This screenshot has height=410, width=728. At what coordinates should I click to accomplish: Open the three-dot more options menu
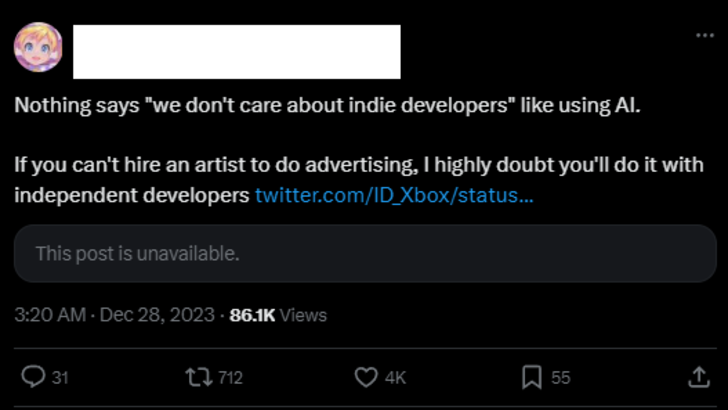click(705, 35)
